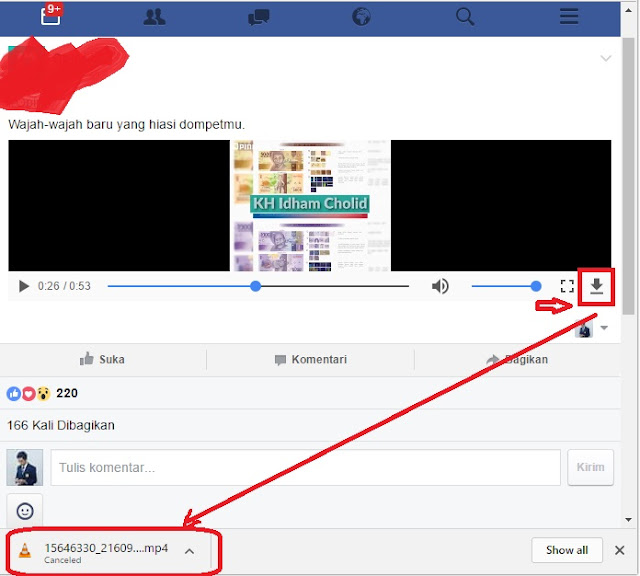Open the friend requests icon
The image size is (640, 576).
coord(155,17)
